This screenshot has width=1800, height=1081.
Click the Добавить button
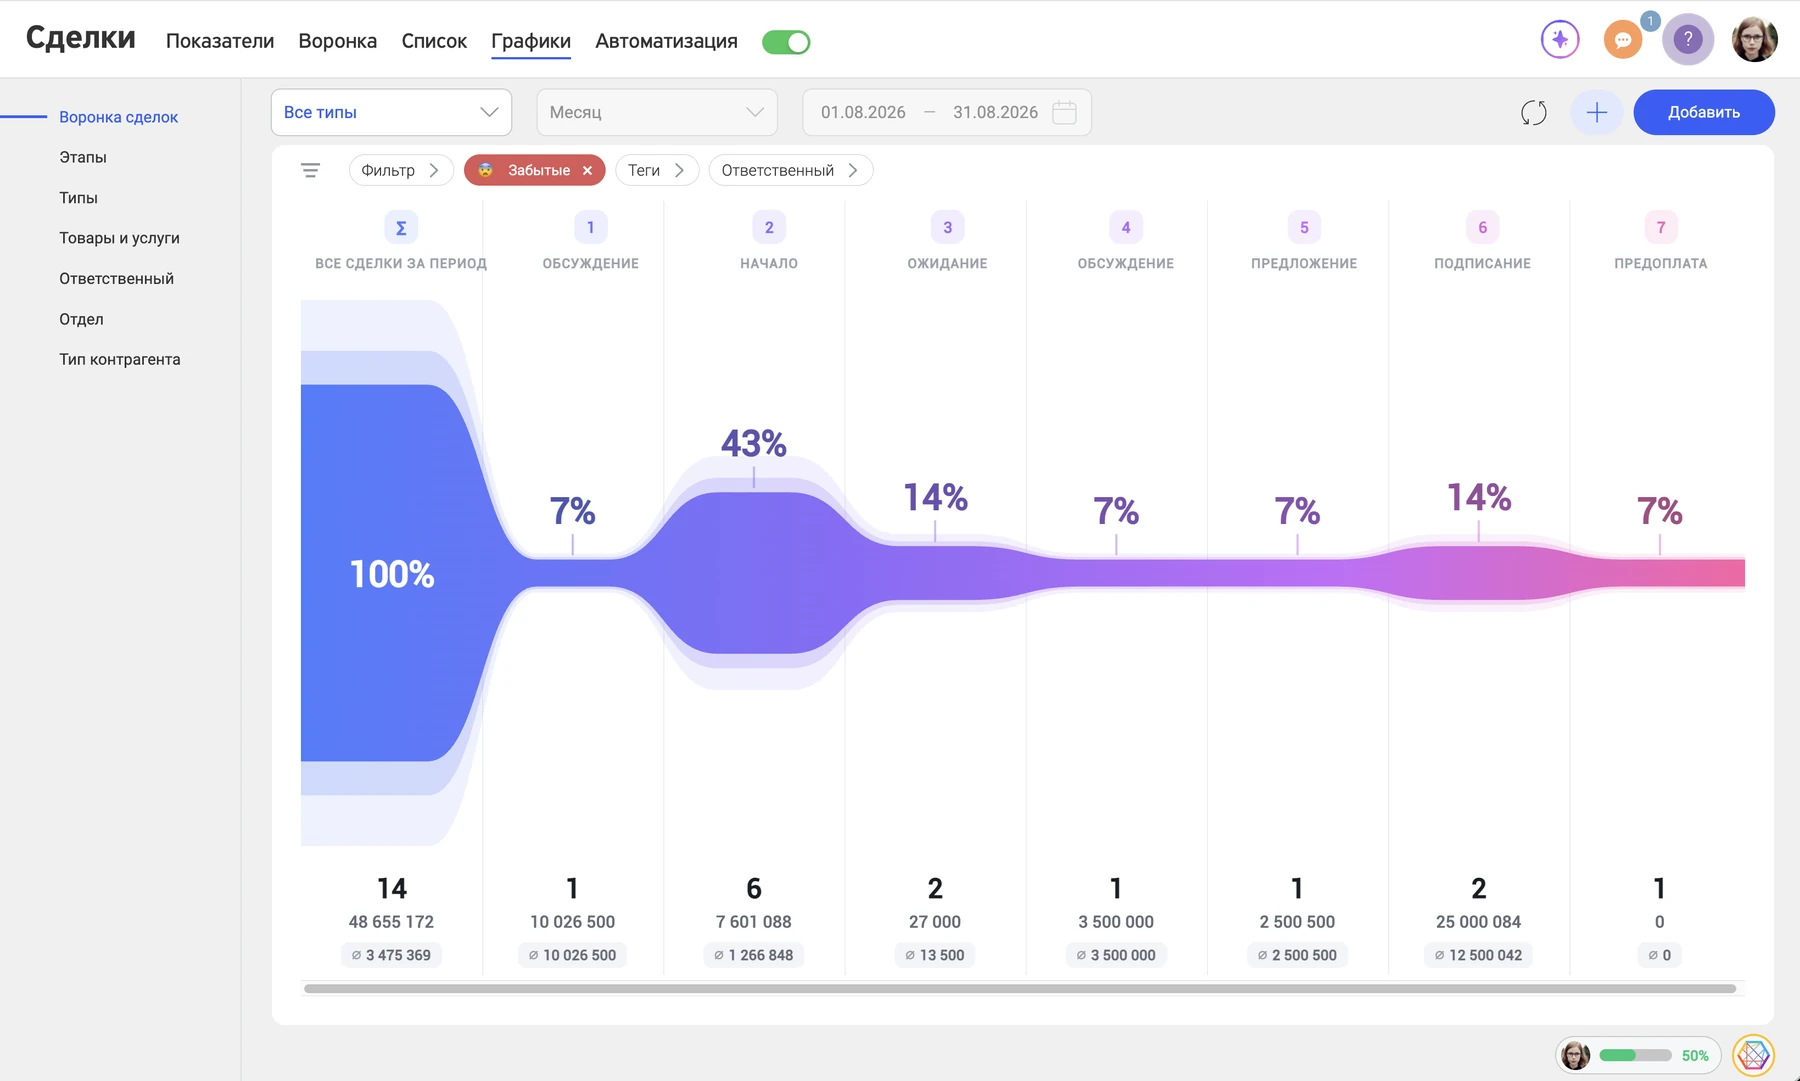click(1704, 113)
